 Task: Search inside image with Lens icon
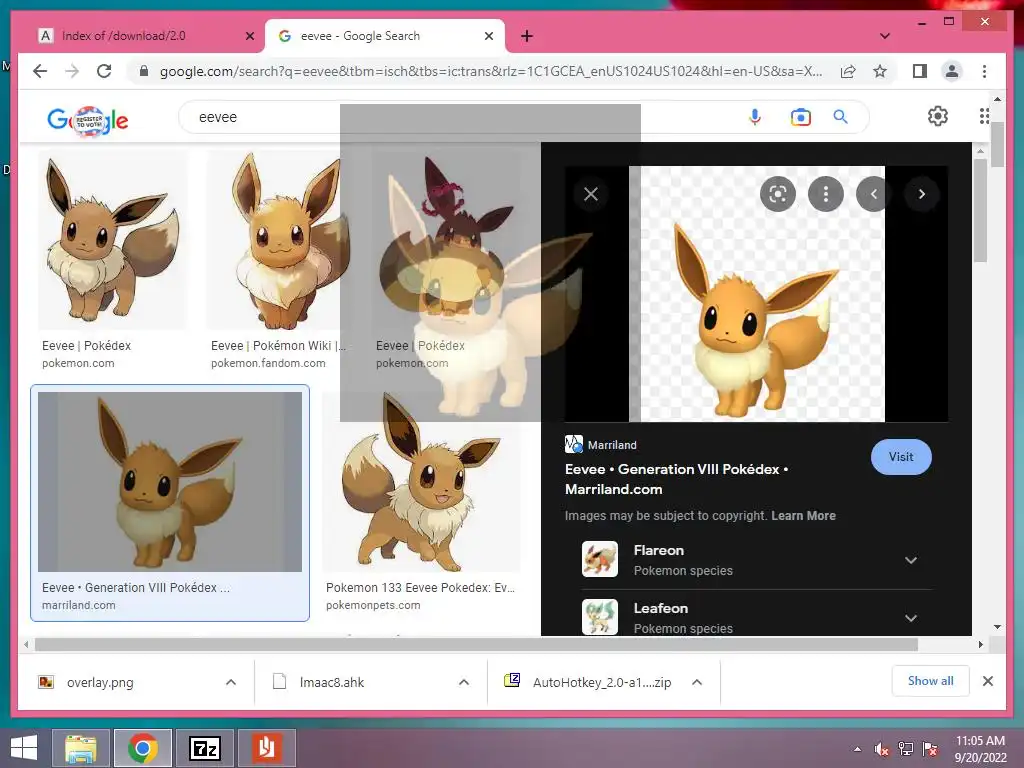click(x=778, y=194)
